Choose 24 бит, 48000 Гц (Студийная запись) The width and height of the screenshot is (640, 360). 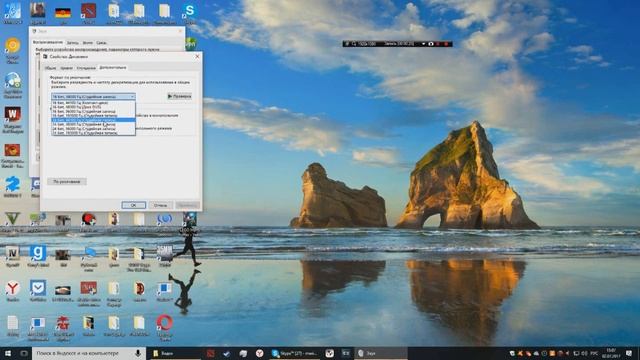93,124
